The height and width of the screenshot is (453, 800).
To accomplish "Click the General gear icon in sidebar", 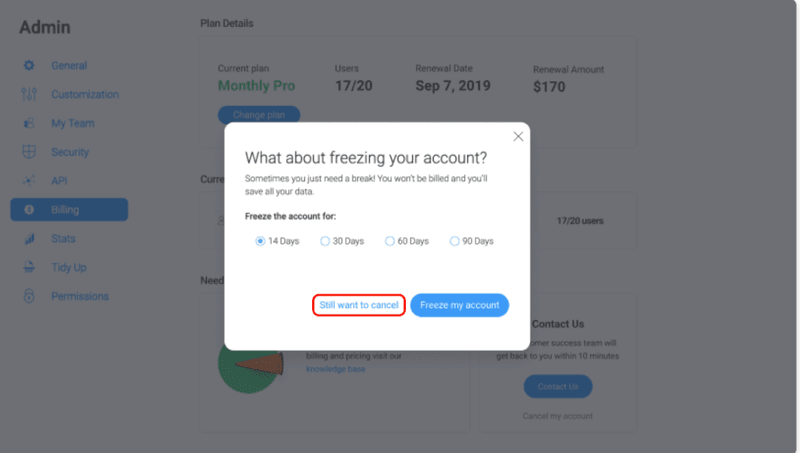I will (x=29, y=66).
